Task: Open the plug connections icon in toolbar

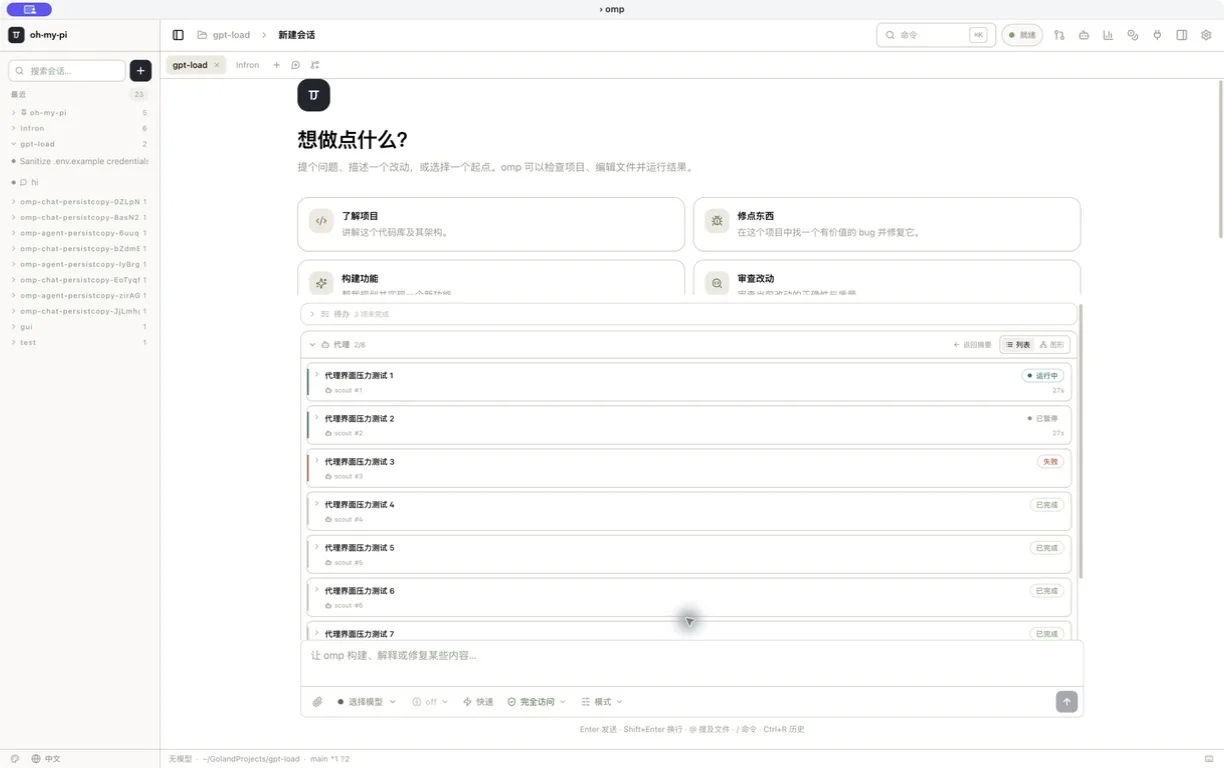Action: tap(1157, 35)
